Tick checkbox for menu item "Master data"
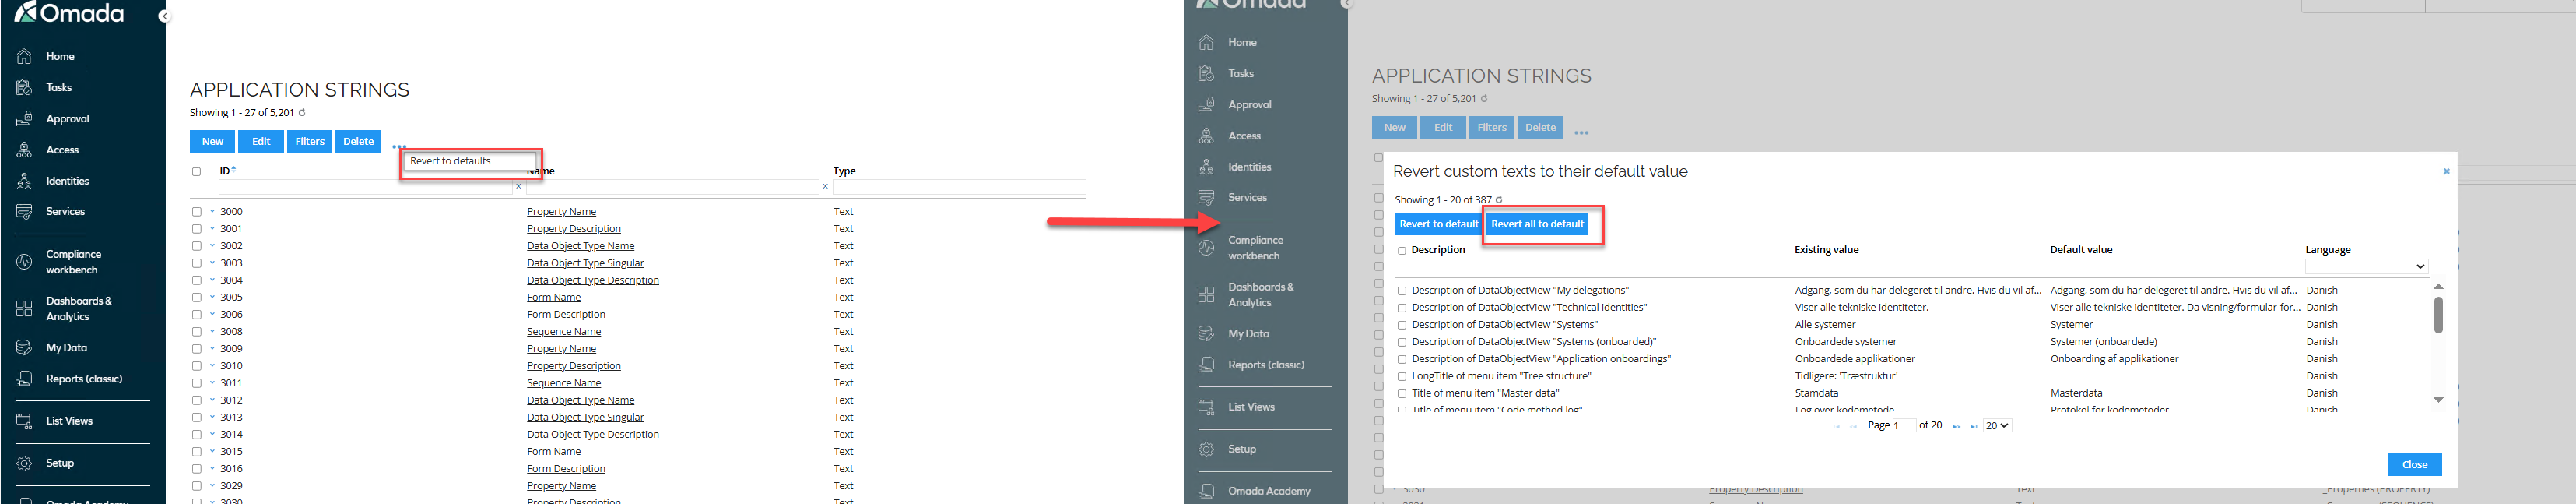 (x=1402, y=394)
